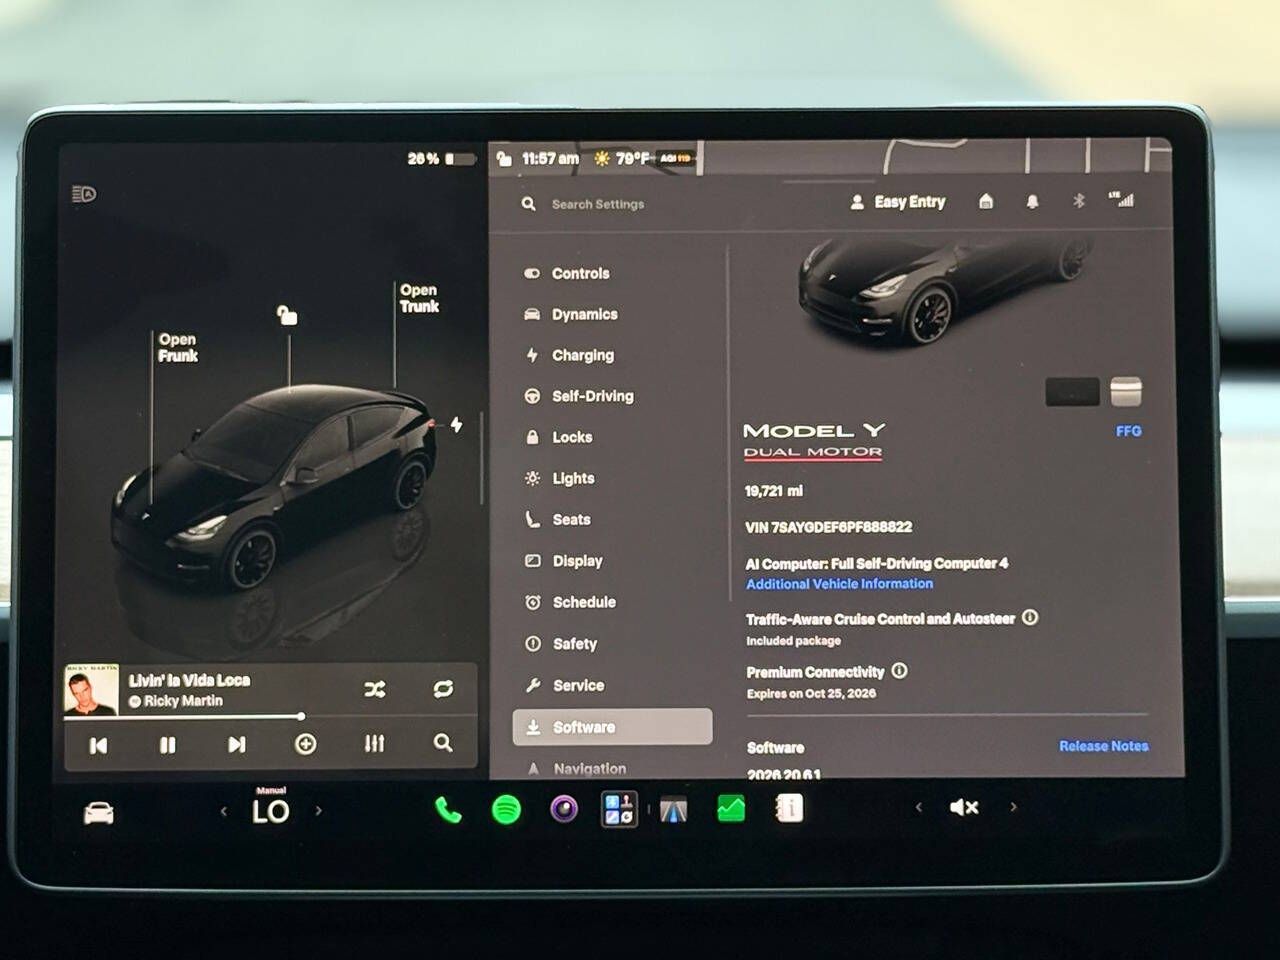The width and height of the screenshot is (1280, 960).
Task: Open climate controls by tapping LO
Action: (271, 810)
